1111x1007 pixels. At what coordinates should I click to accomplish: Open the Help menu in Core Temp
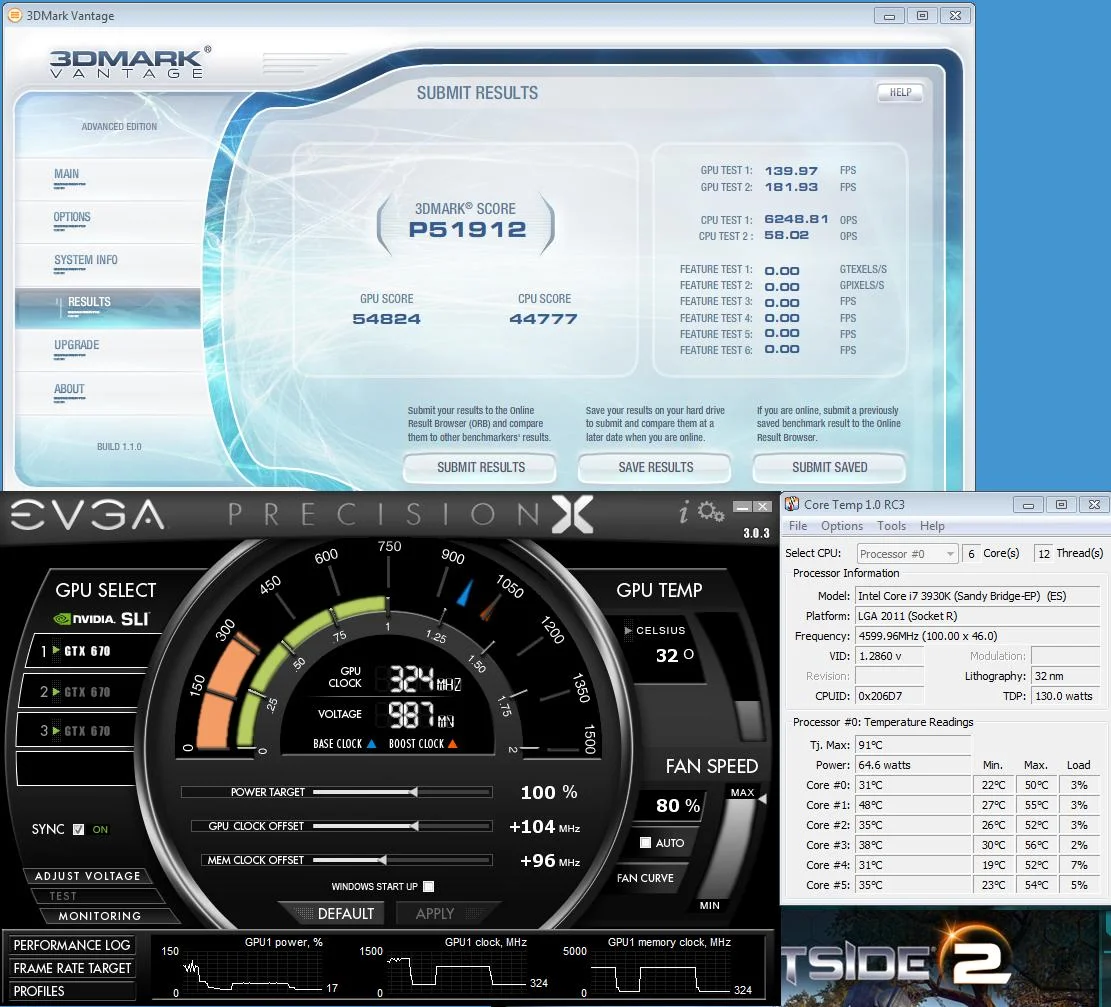coord(932,526)
